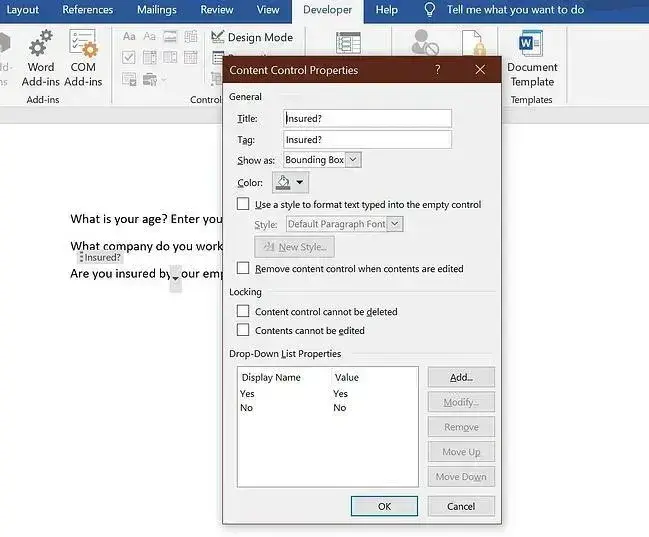Open the Mailings ribbon tab
This screenshot has width=649, height=537.
pyautogui.click(x=156, y=10)
